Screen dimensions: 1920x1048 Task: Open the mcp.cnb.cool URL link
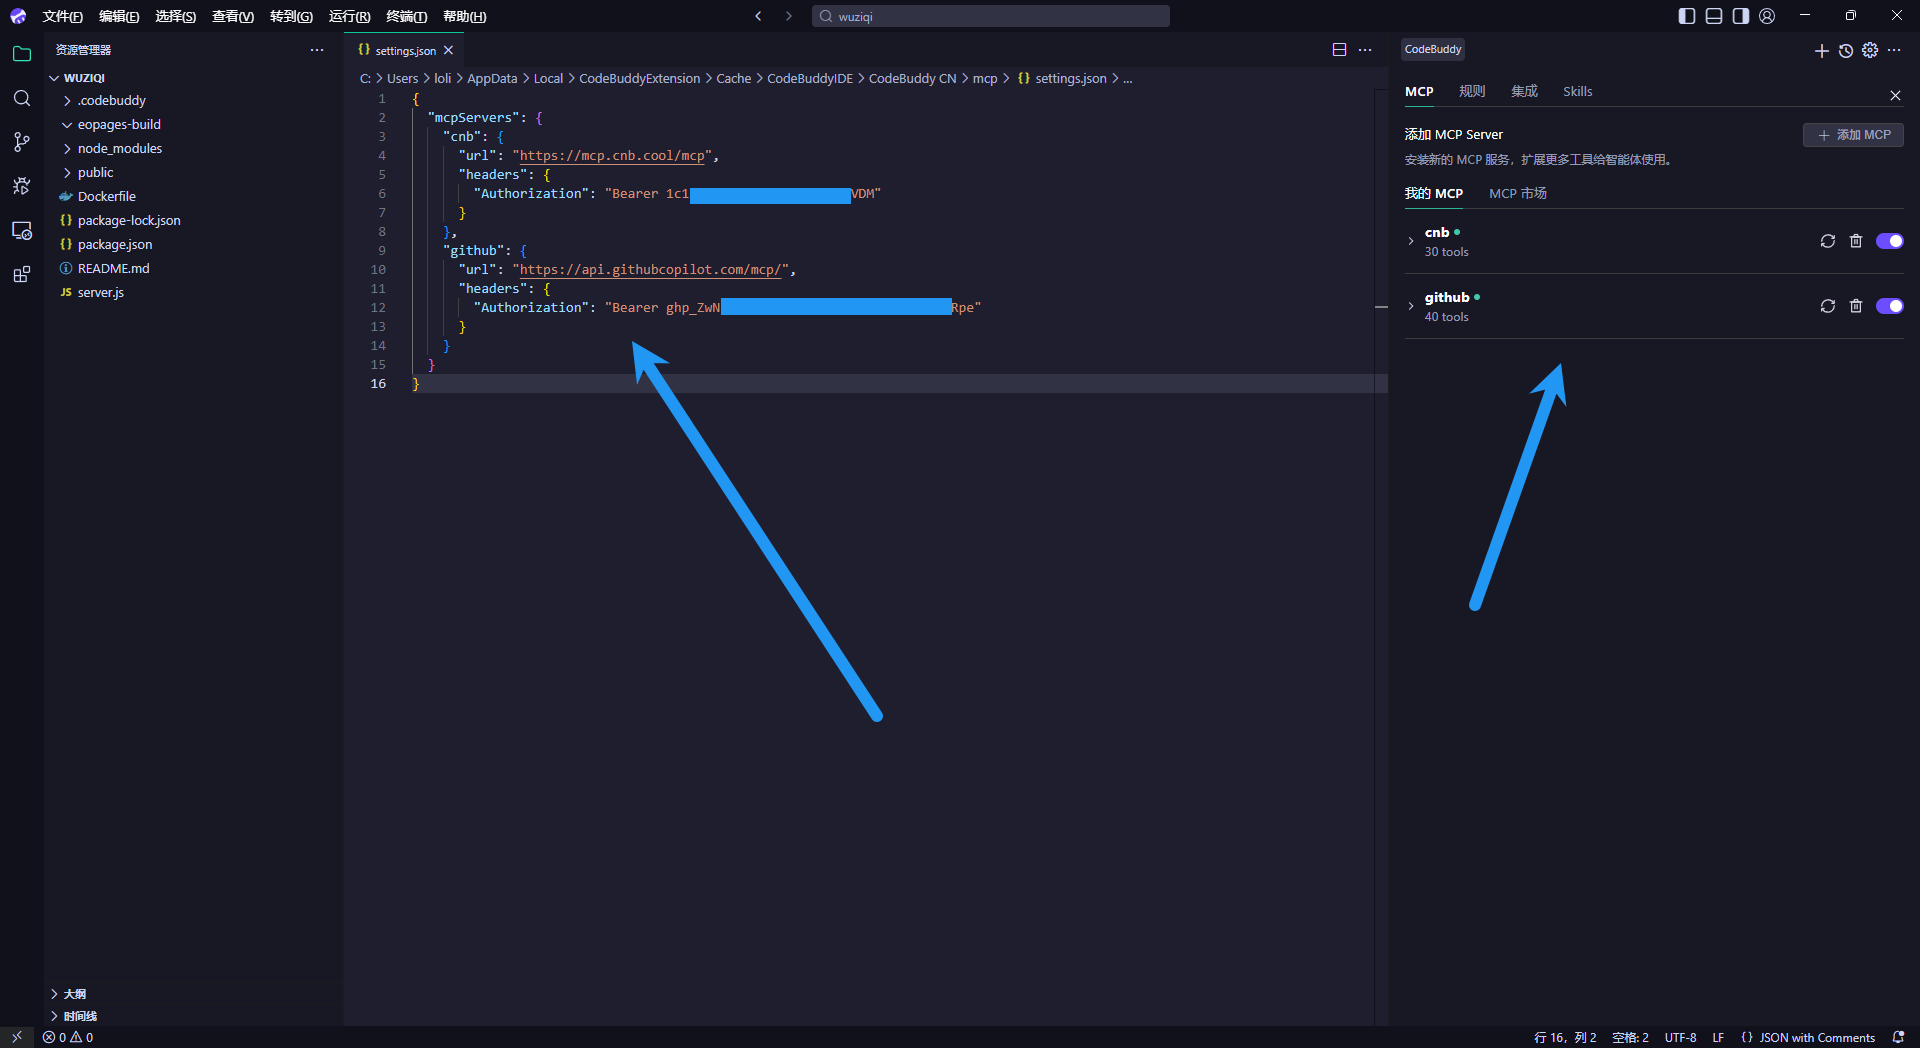click(x=612, y=156)
